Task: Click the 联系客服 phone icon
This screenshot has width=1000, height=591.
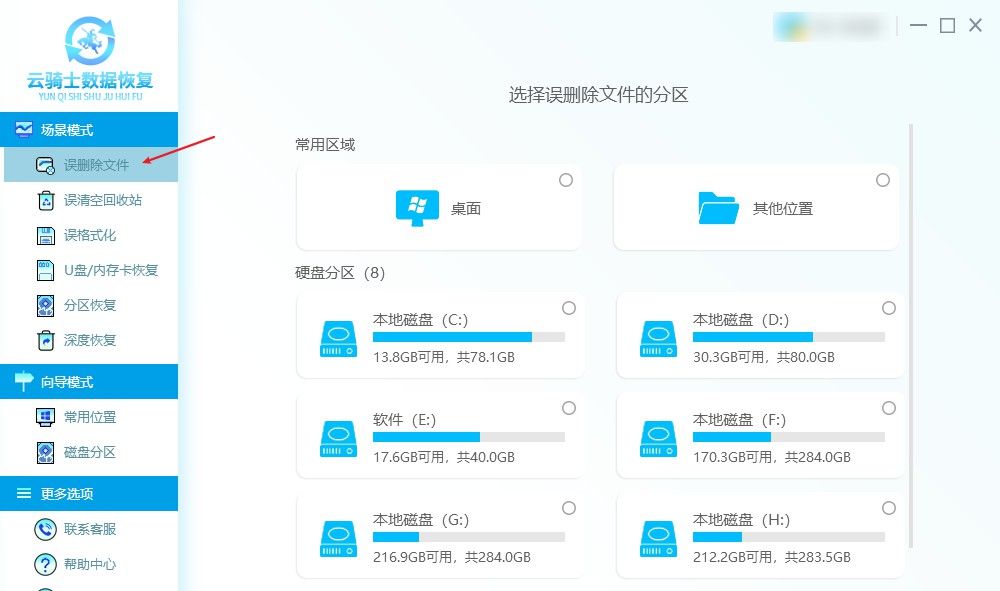Action: 45,529
